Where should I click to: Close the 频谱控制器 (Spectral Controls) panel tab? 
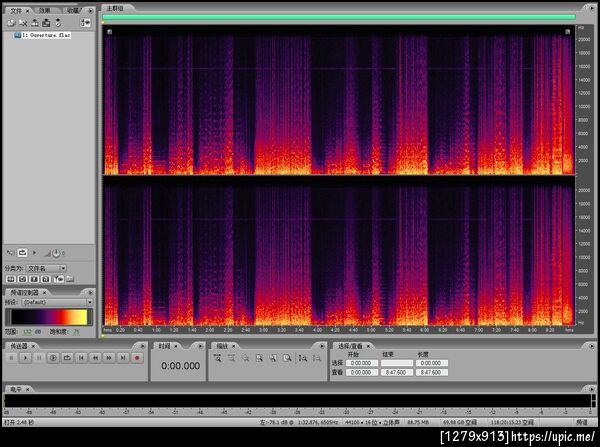click(44, 292)
